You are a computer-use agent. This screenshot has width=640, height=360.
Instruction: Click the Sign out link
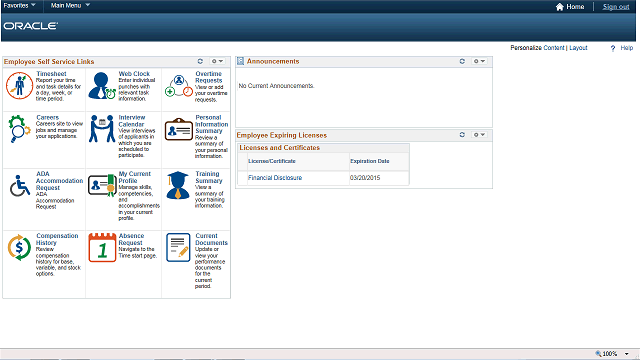click(616, 7)
